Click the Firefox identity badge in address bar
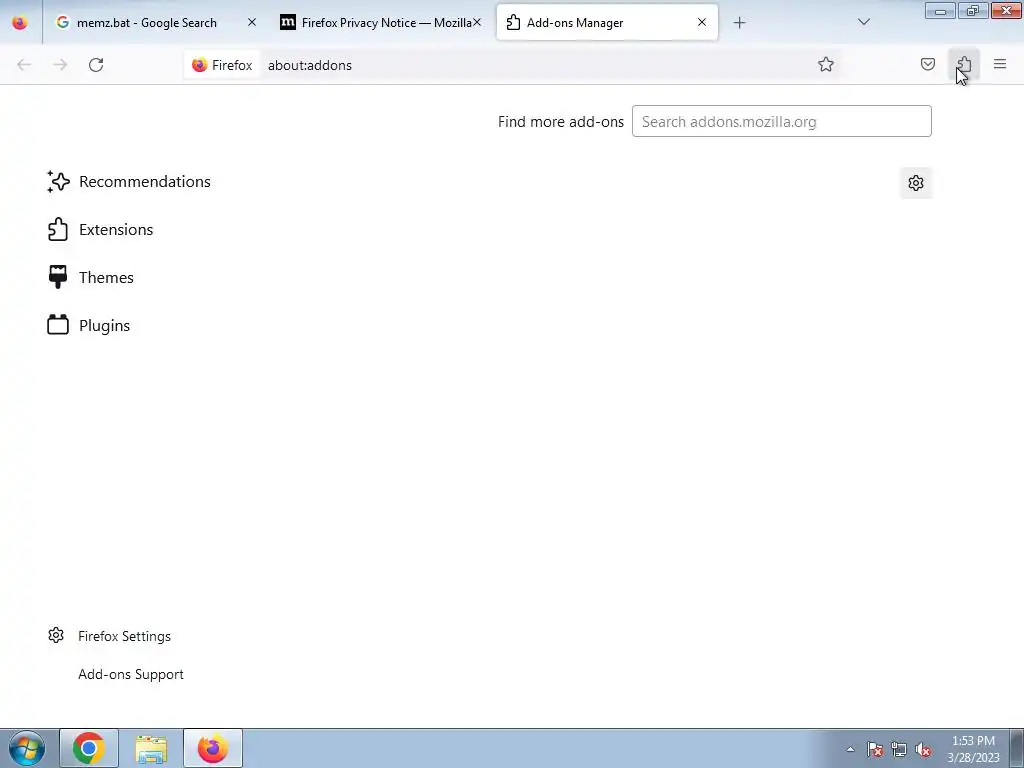The width and height of the screenshot is (1024, 768). click(222, 65)
